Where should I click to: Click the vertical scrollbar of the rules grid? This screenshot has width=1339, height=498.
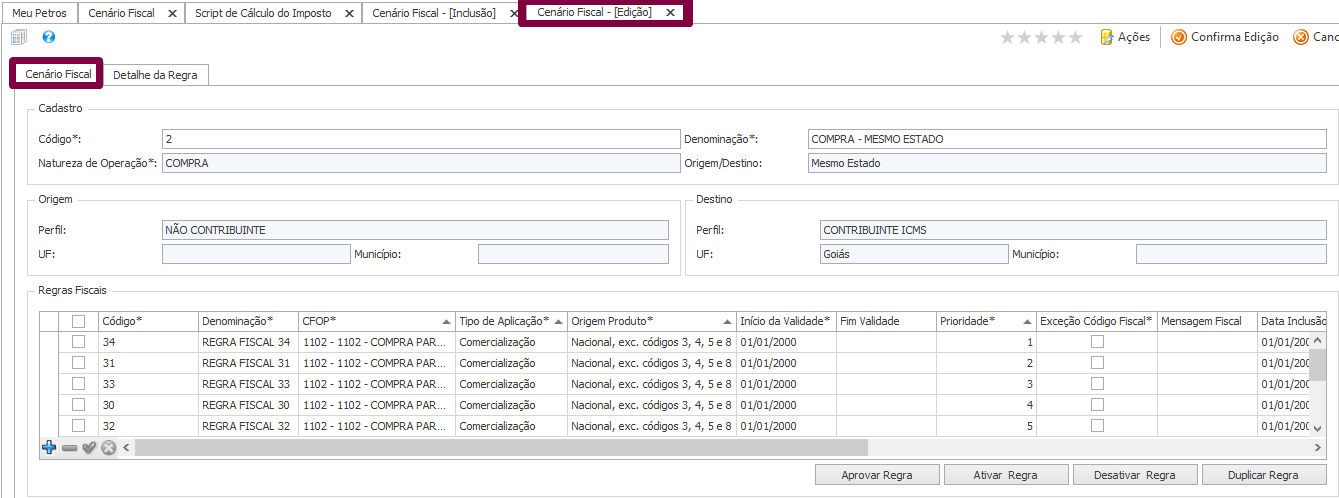[1318, 365]
